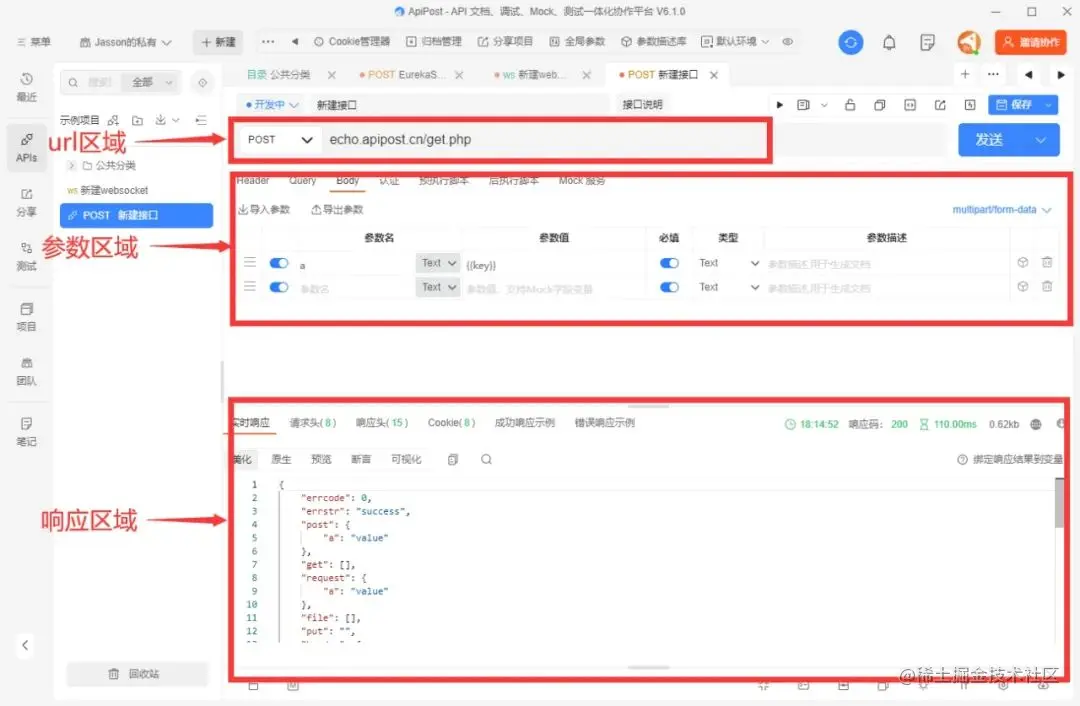Screen dimensions: 1080x706
Task: Copy the response using the copy icon
Action: tap(453, 459)
